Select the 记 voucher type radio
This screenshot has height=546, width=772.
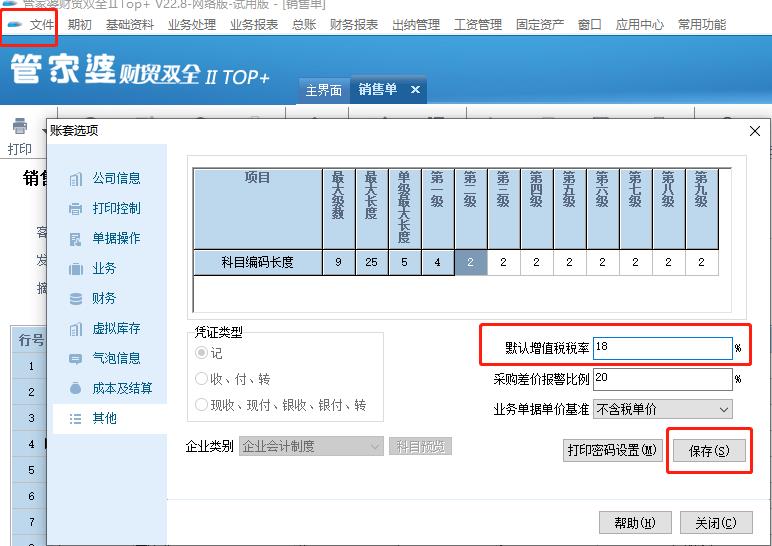coord(201,353)
